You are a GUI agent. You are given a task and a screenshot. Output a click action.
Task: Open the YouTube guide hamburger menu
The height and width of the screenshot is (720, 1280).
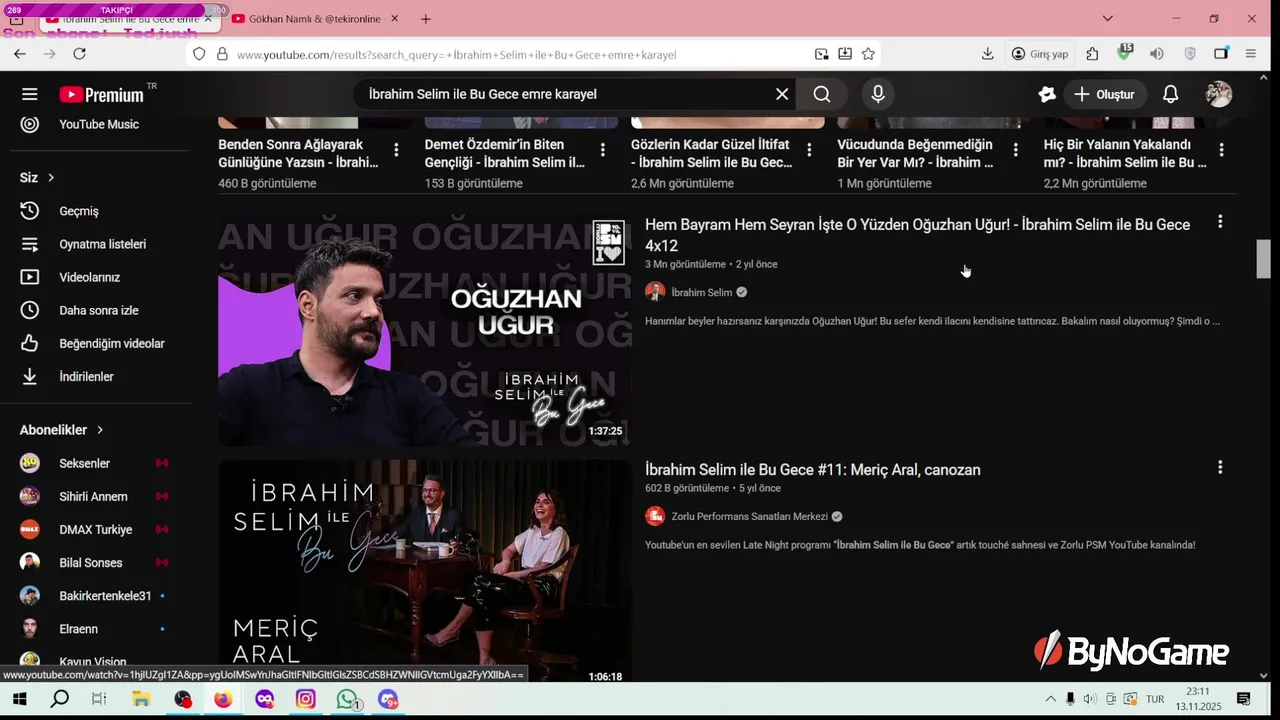[29, 94]
